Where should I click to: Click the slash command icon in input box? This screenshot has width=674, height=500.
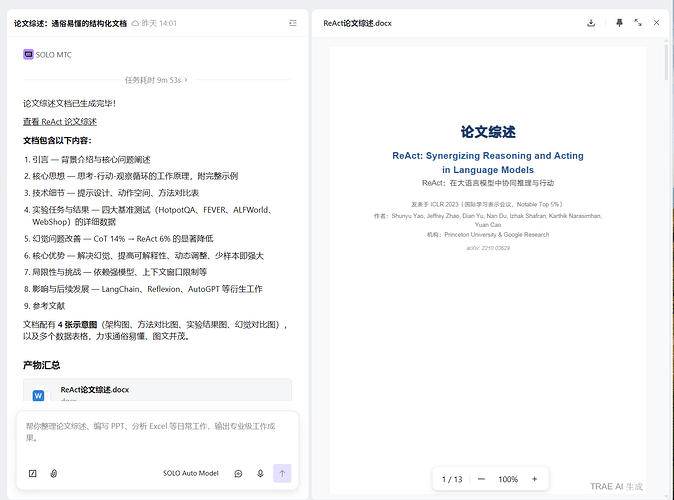(x=33, y=473)
